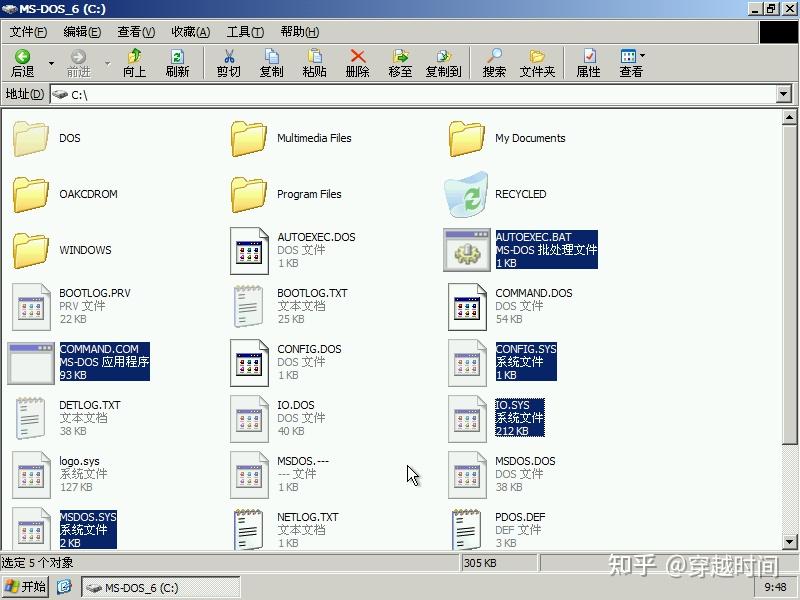The image size is (800, 600).
Task: Open the 帮助(H) menu
Action: tap(299, 32)
